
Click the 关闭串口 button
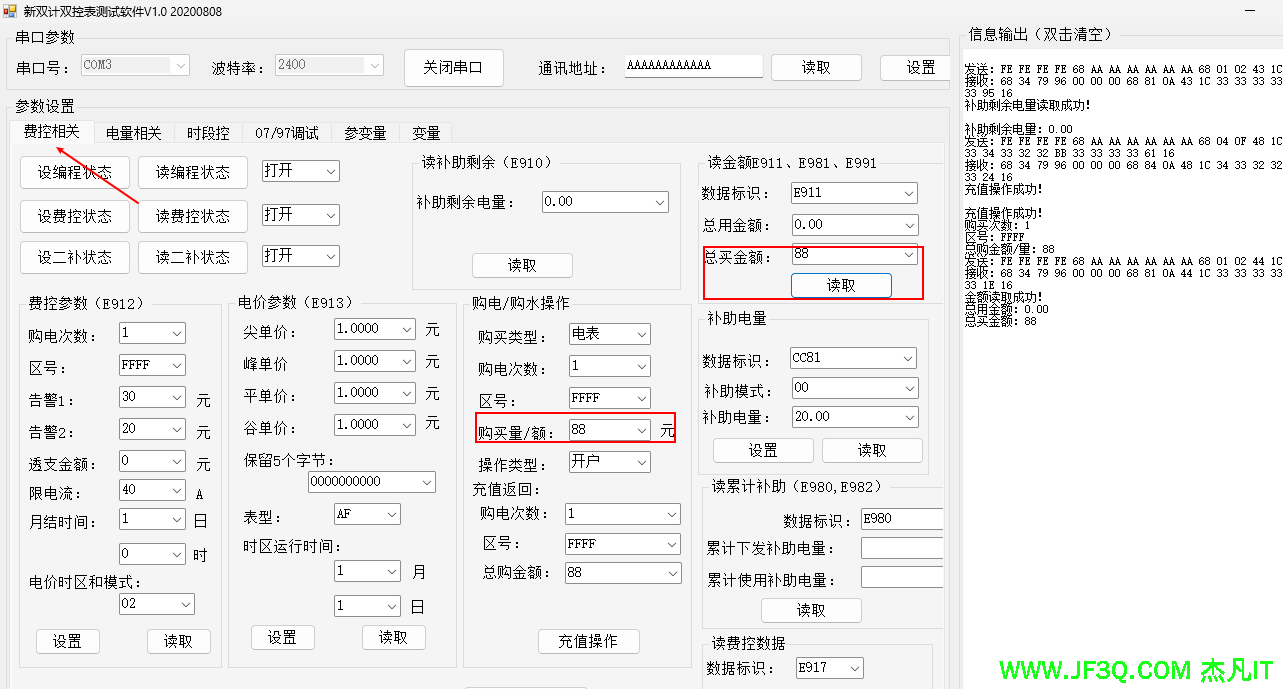[452, 68]
